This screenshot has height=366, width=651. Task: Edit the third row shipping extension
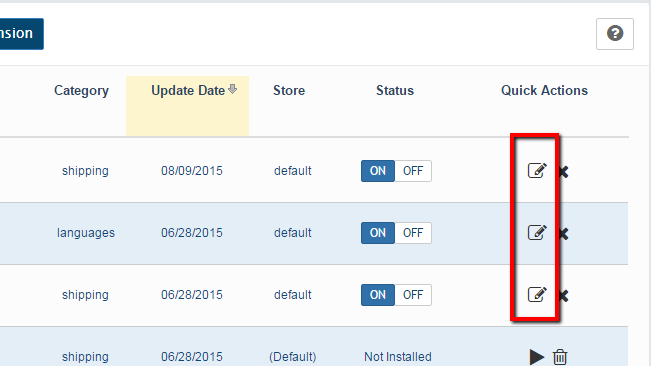(537, 294)
